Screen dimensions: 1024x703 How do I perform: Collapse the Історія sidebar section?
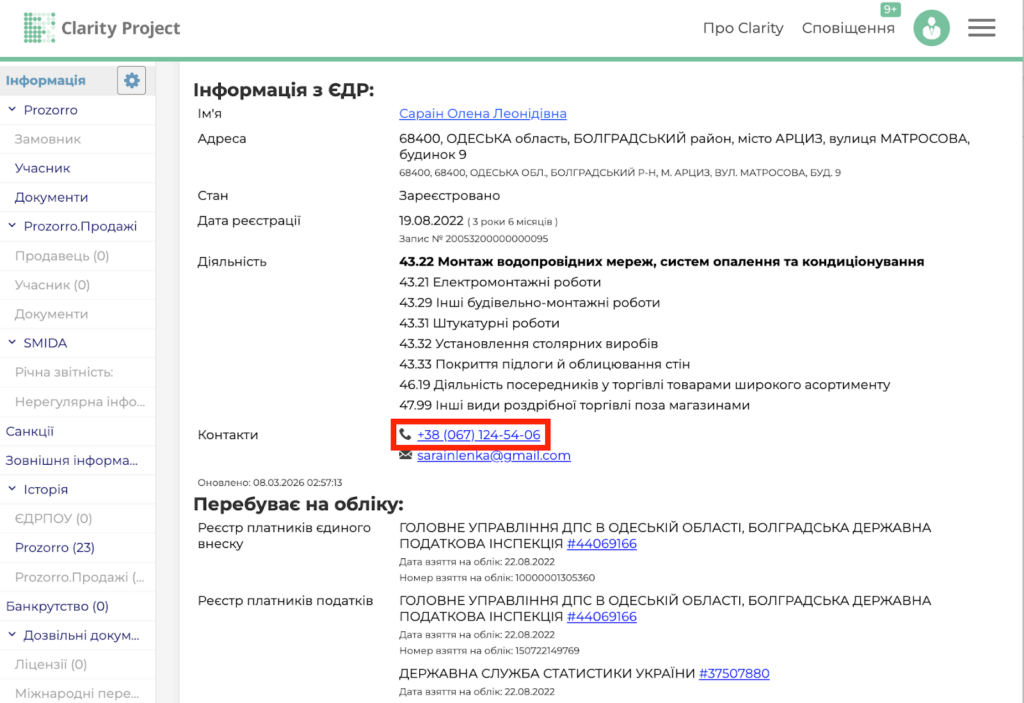pyautogui.click(x=13, y=489)
